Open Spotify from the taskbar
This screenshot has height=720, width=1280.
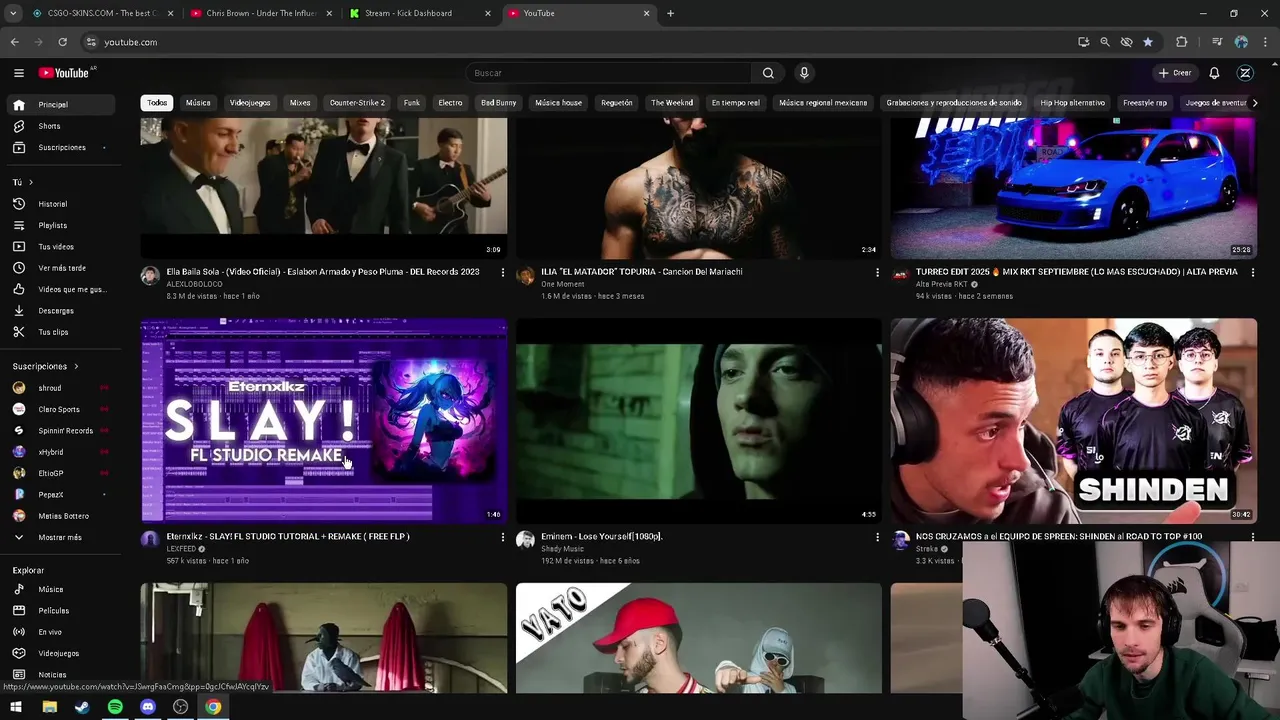pyautogui.click(x=115, y=707)
